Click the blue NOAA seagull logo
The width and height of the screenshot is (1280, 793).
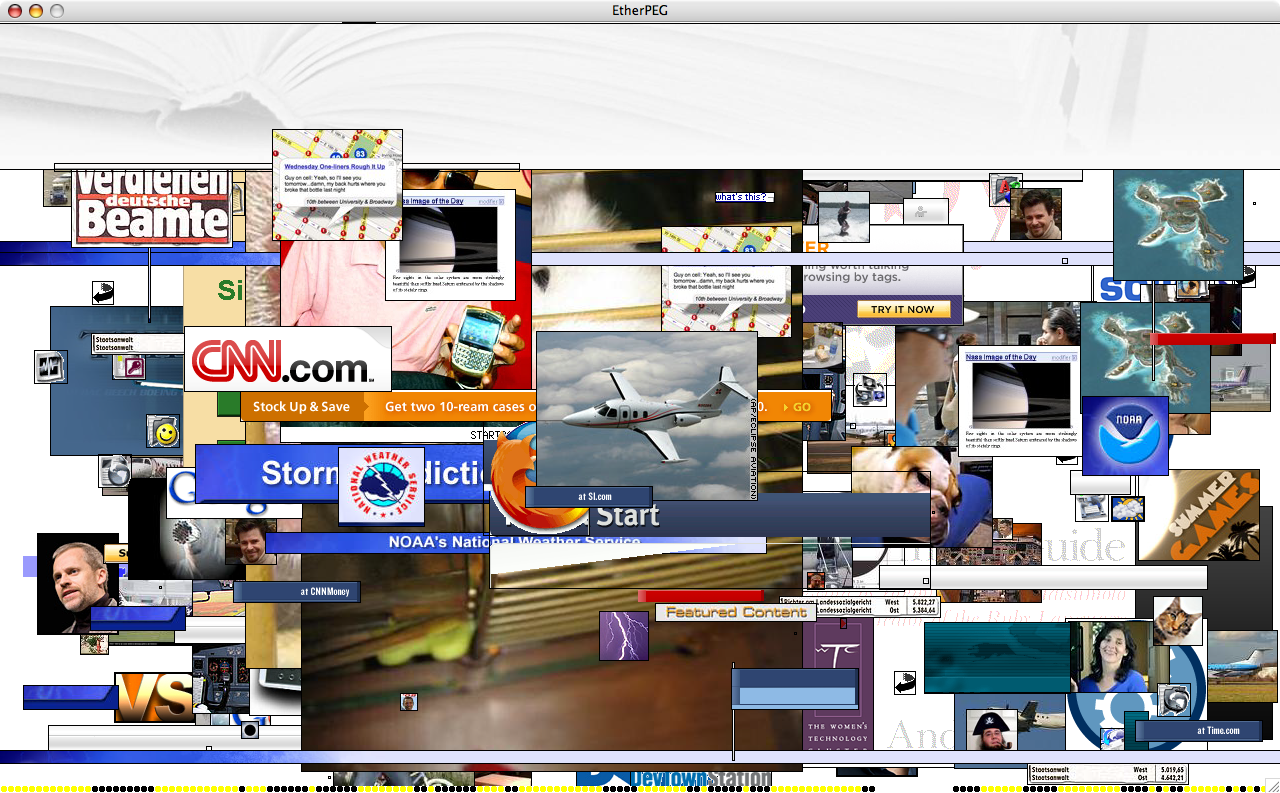click(x=1125, y=436)
